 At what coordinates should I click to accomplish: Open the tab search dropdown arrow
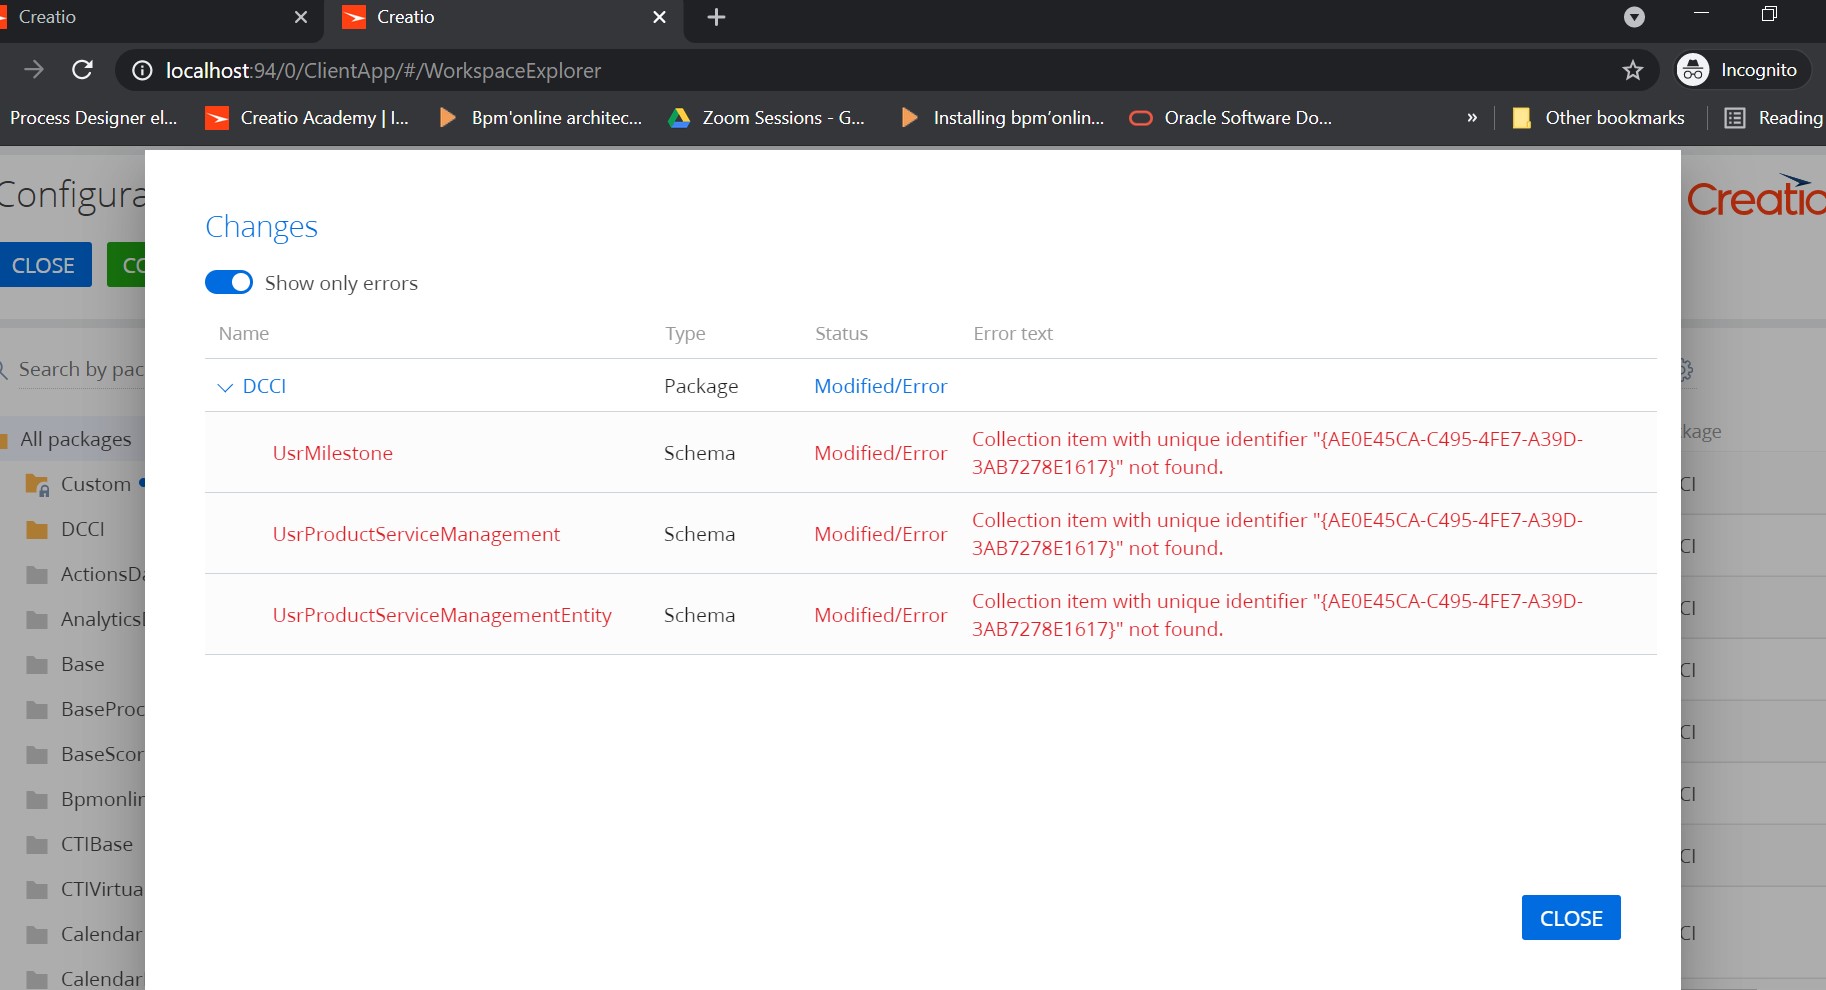pyautogui.click(x=1634, y=17)
